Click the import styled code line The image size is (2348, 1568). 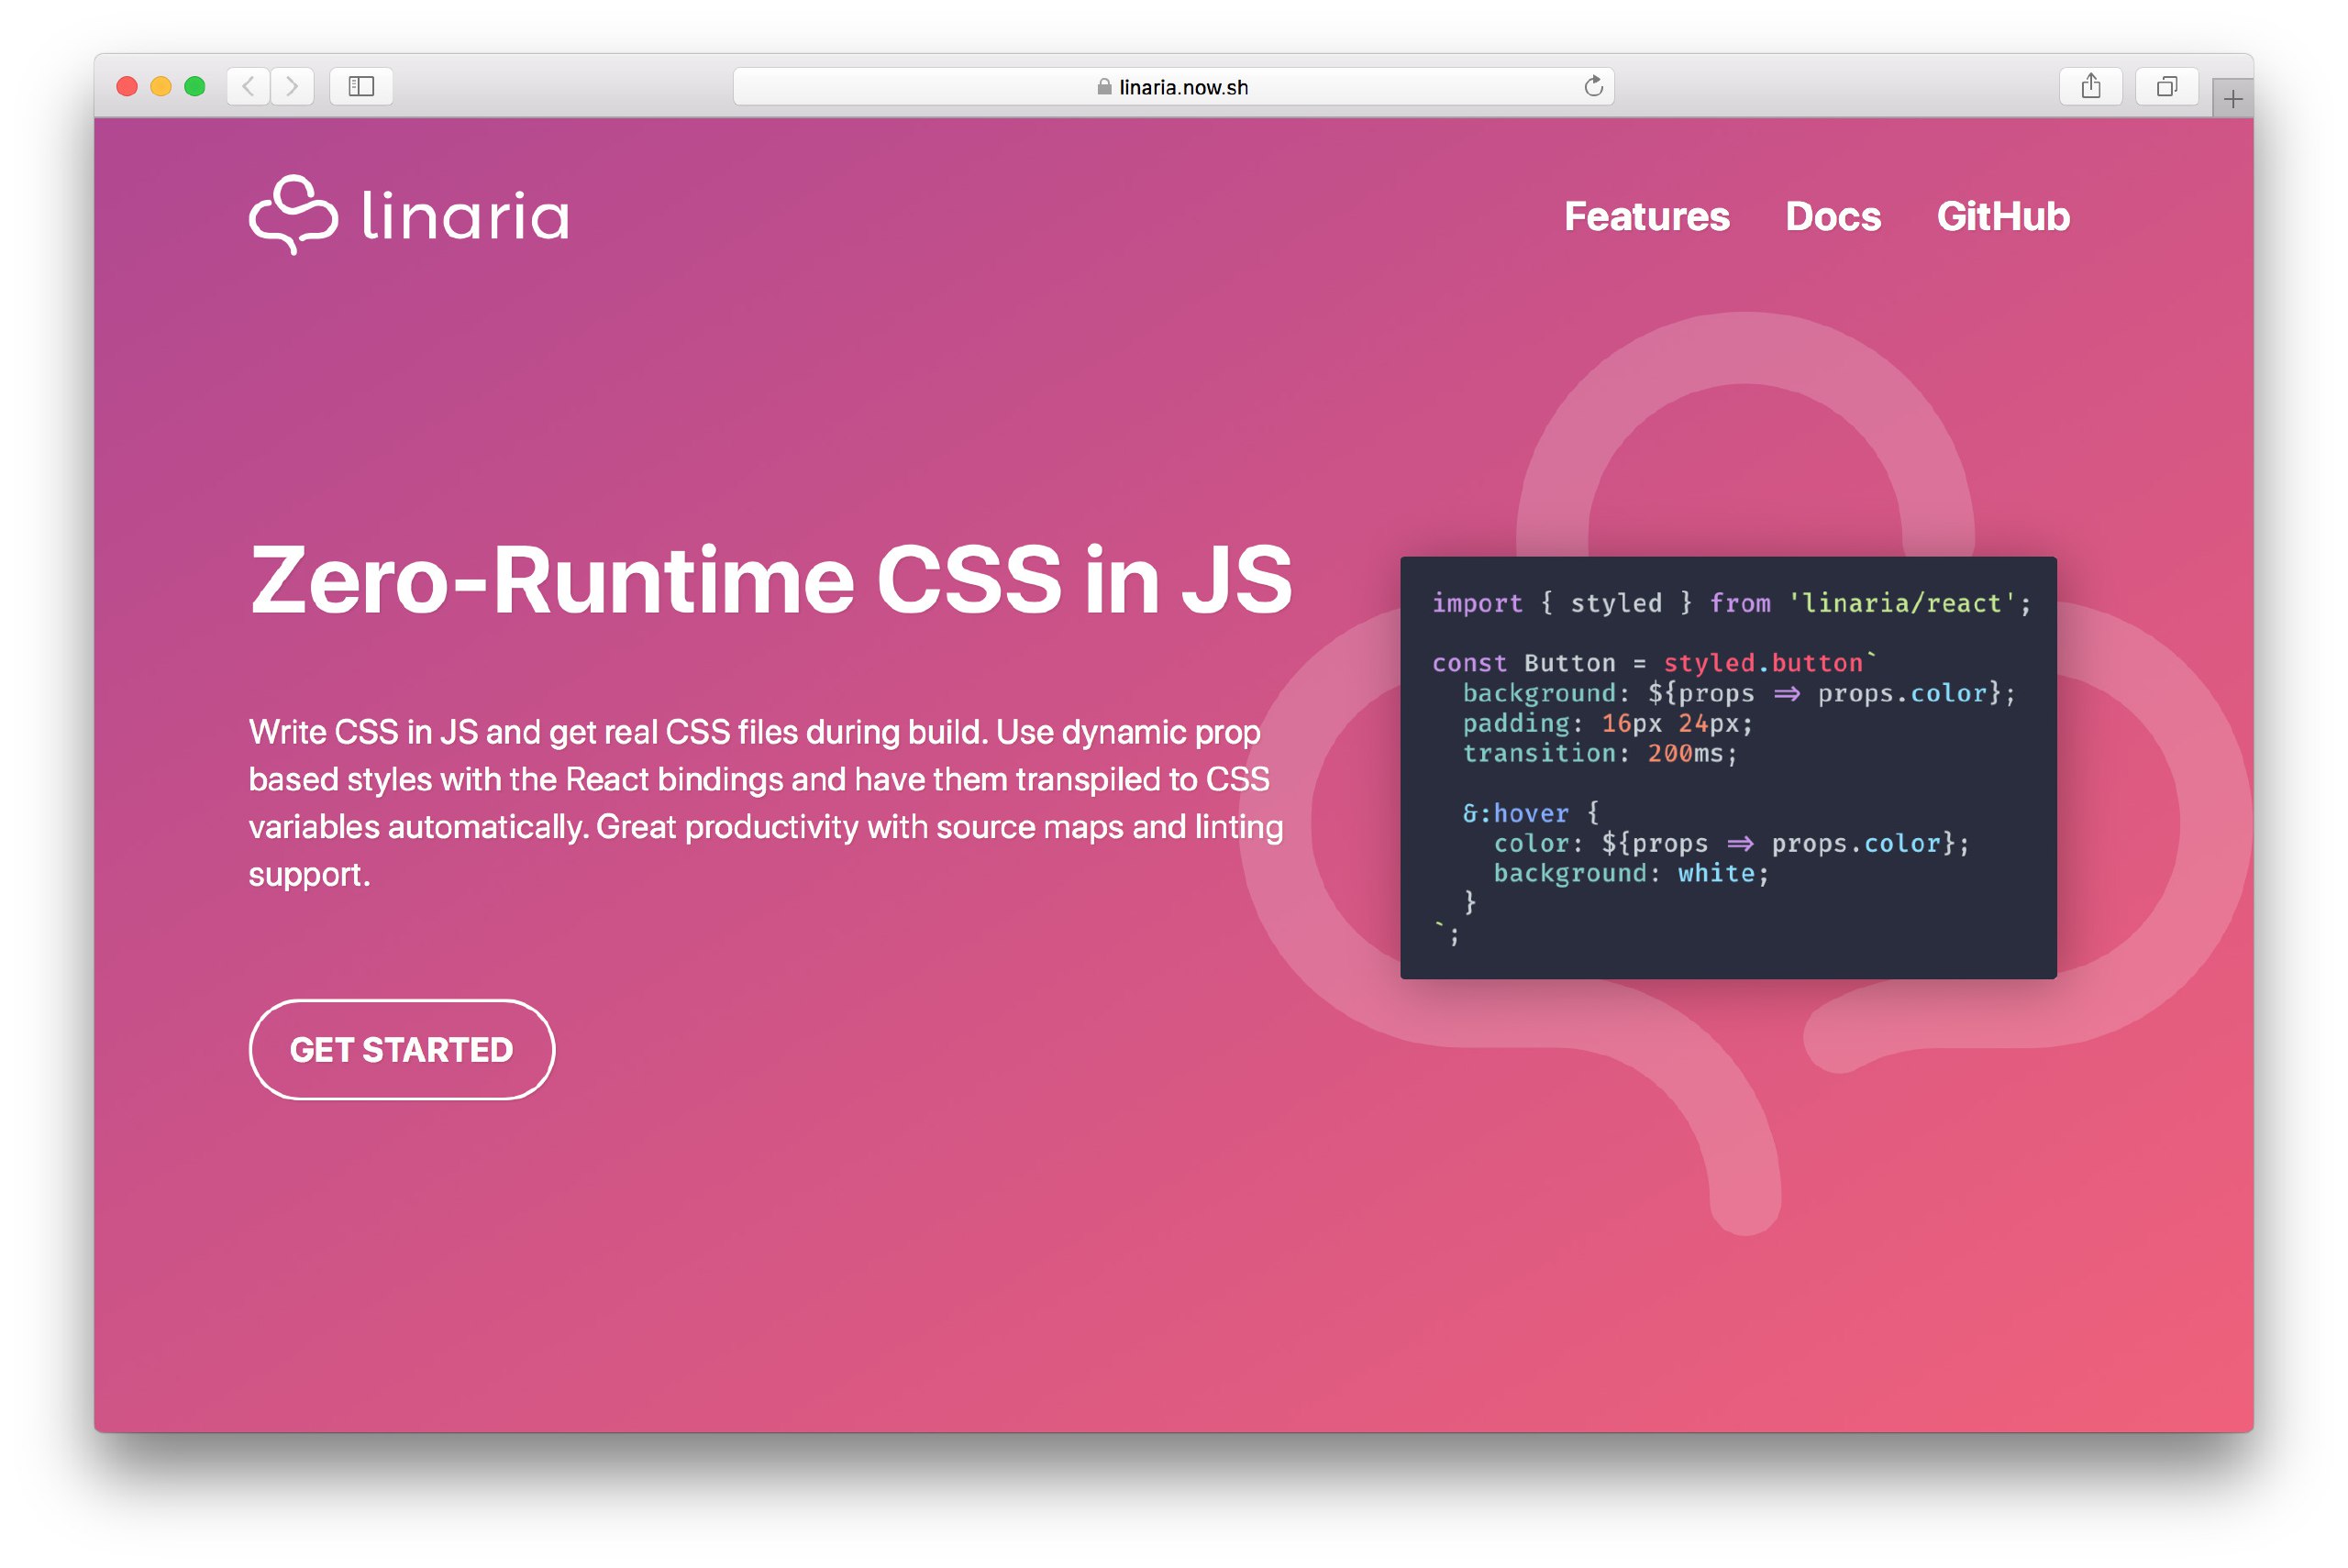click(1731, 603)
